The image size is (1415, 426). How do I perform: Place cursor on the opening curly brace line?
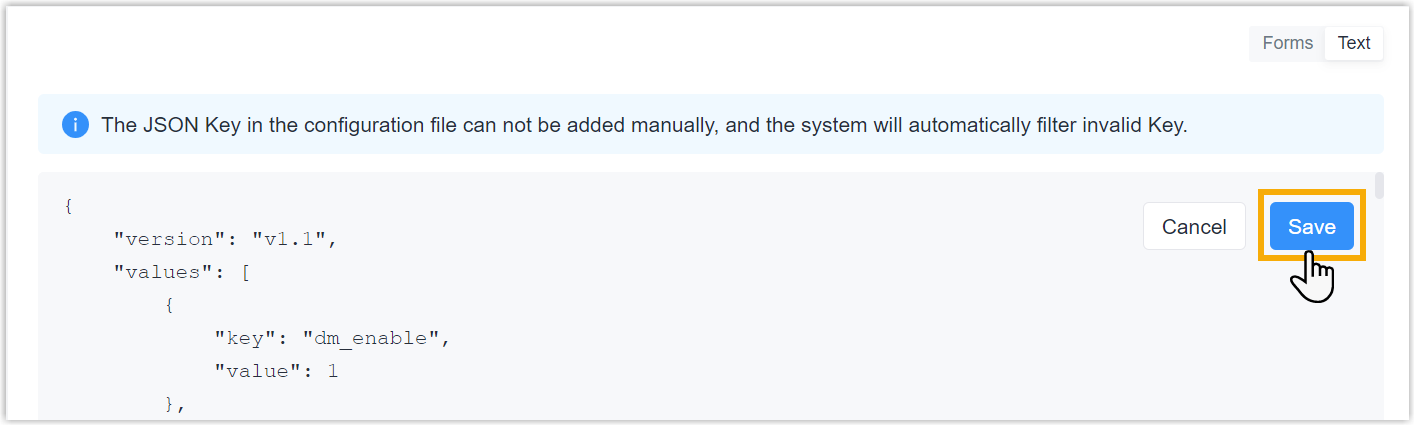(x=68, y=207)
